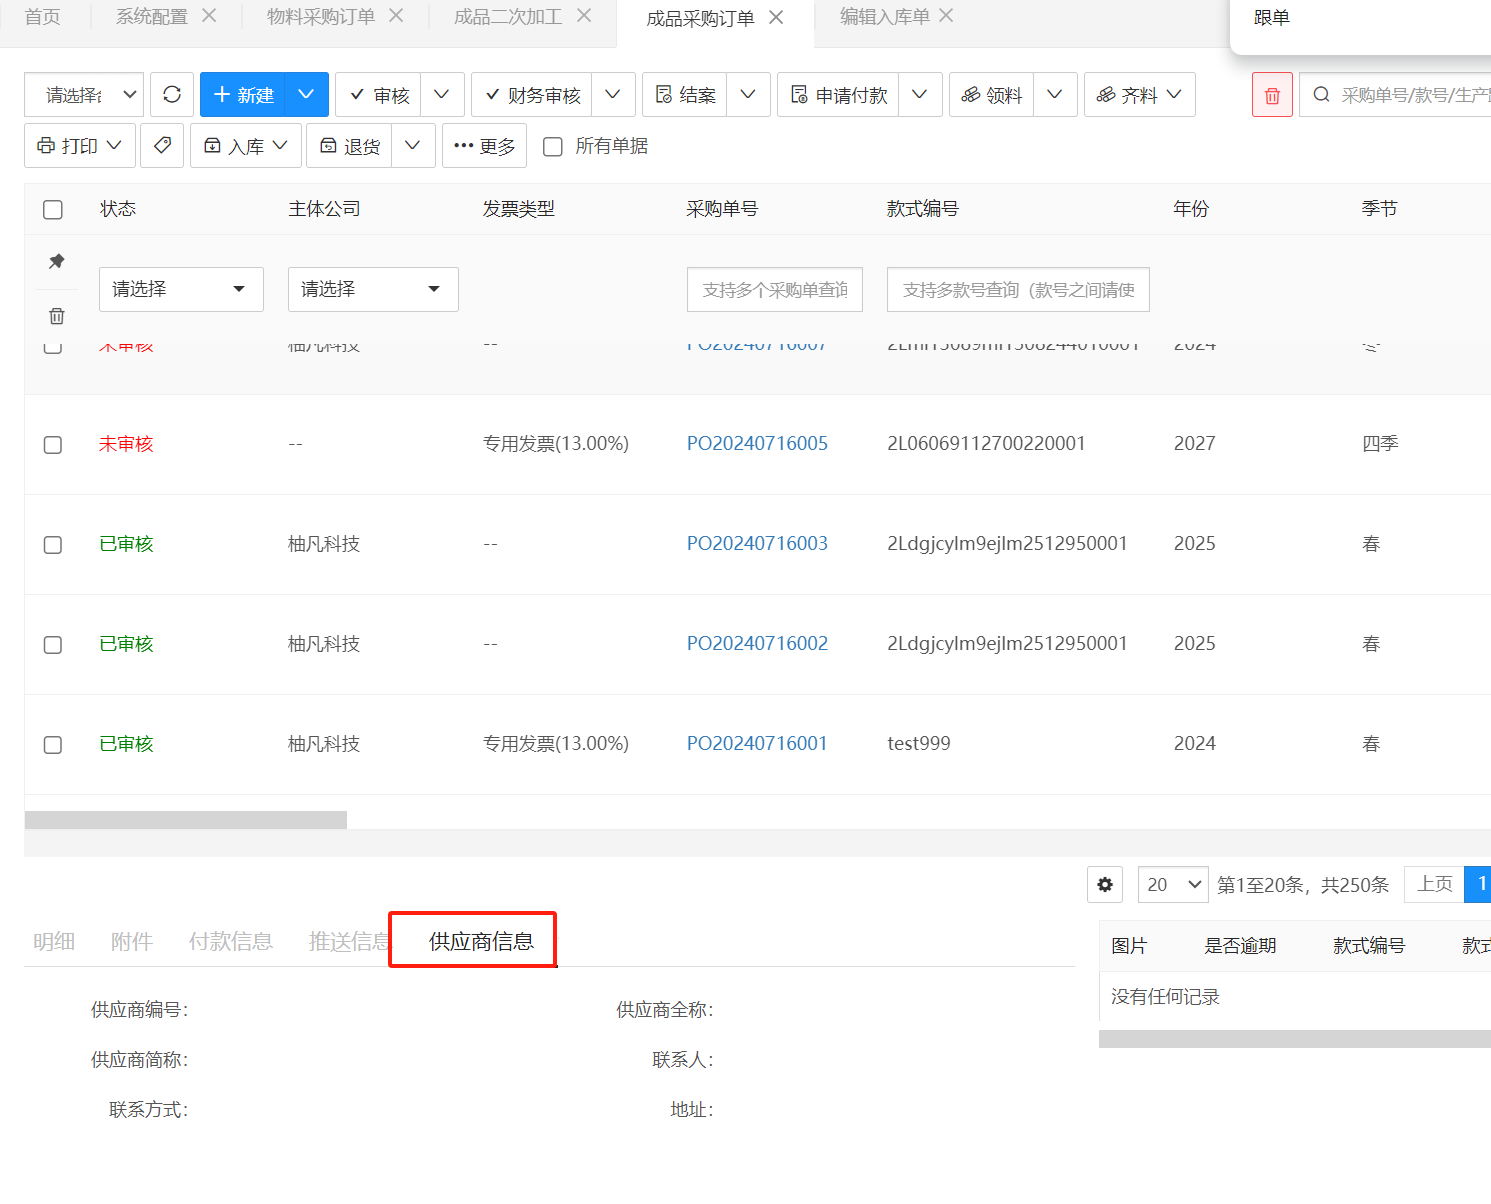The width and height of the screenshot is (1491, 1204).
Task: Open the 状态 filter 请选择 dropdown
Action: coord(181,289)
